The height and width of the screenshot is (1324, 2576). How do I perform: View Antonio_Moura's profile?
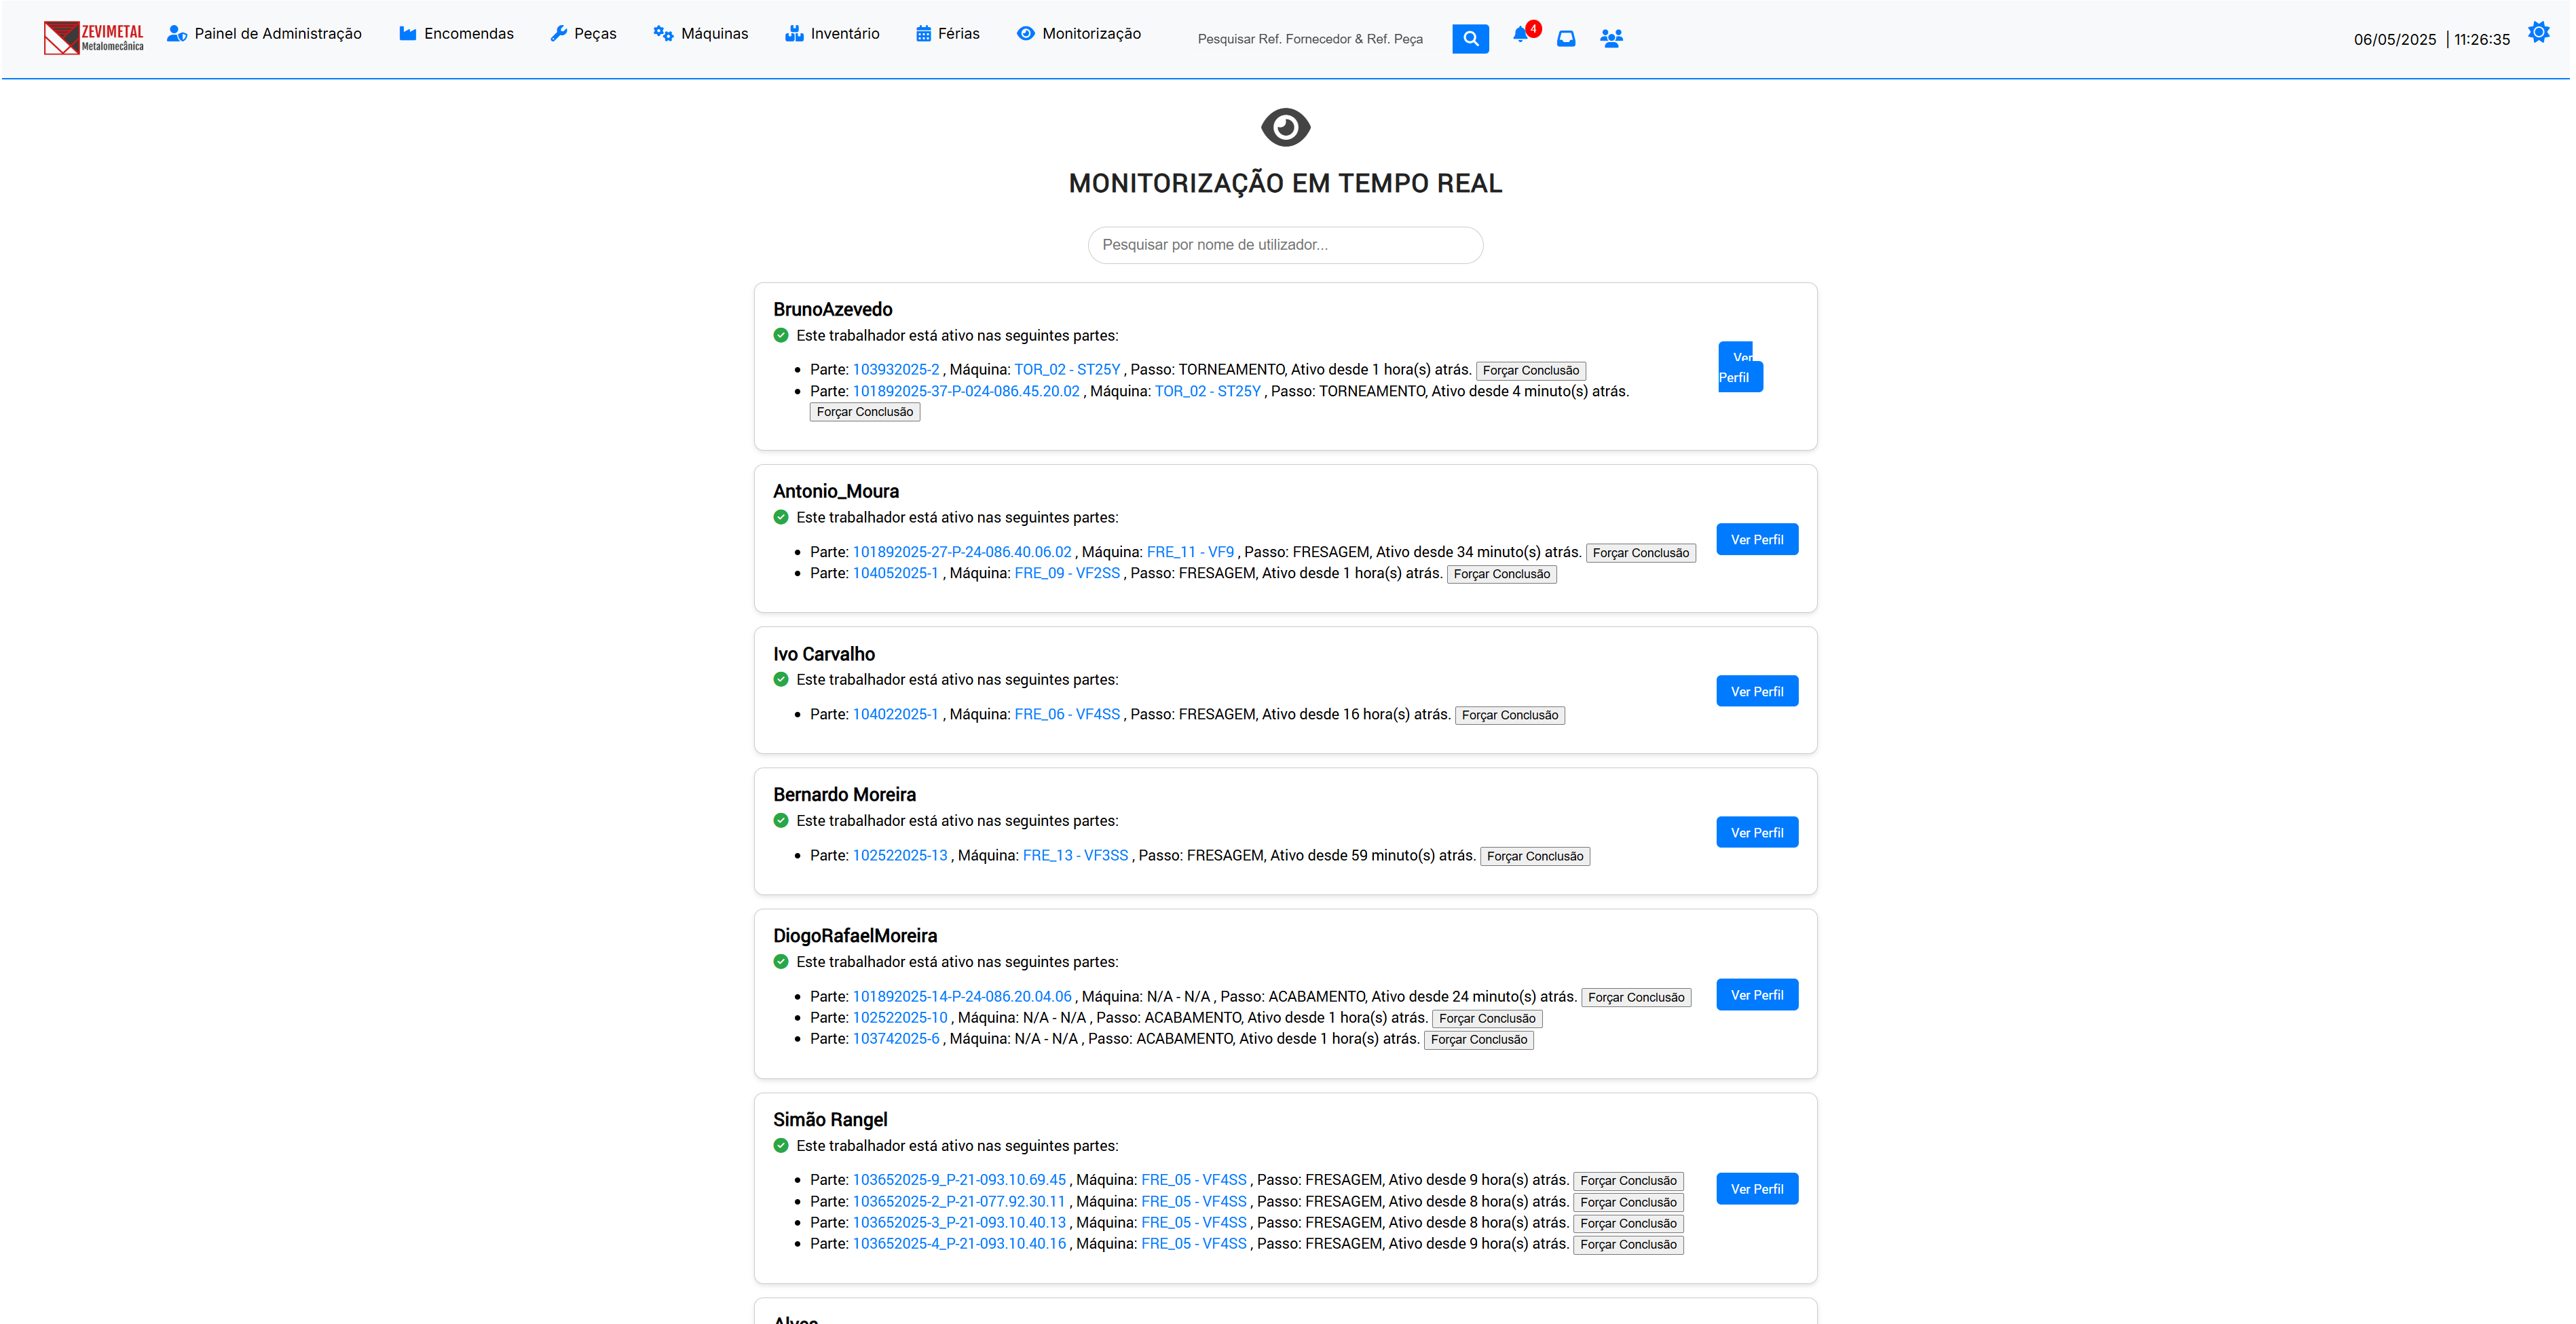[x=1757, y=540]
